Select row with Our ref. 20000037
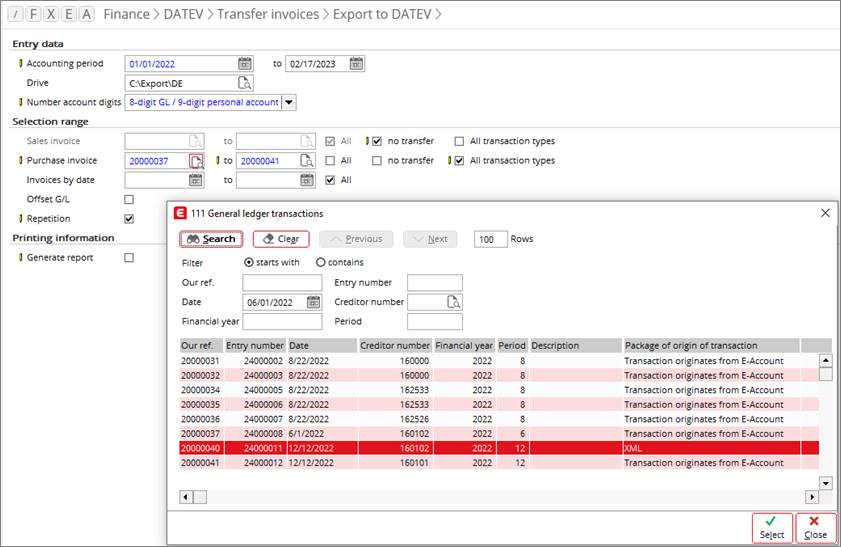 tap(499, 433)
